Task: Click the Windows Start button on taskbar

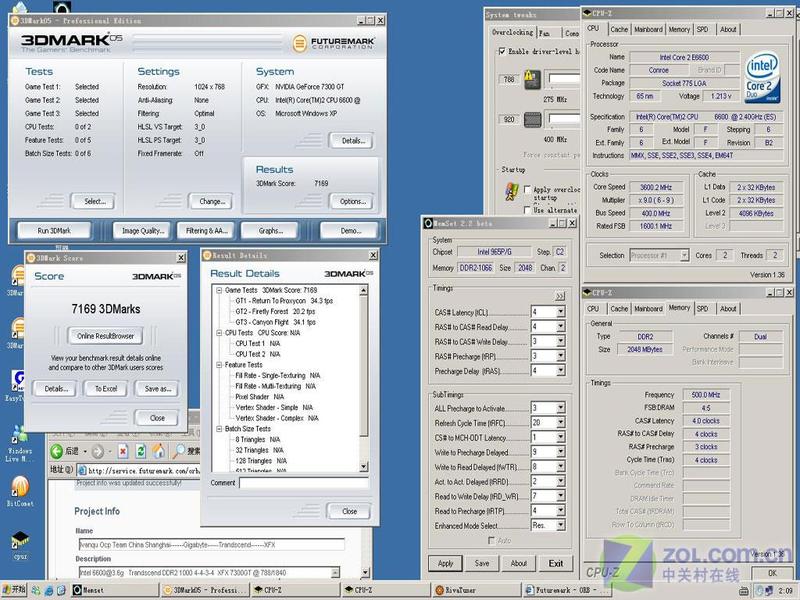Action: pyautogui.click(x=14, y=590)
